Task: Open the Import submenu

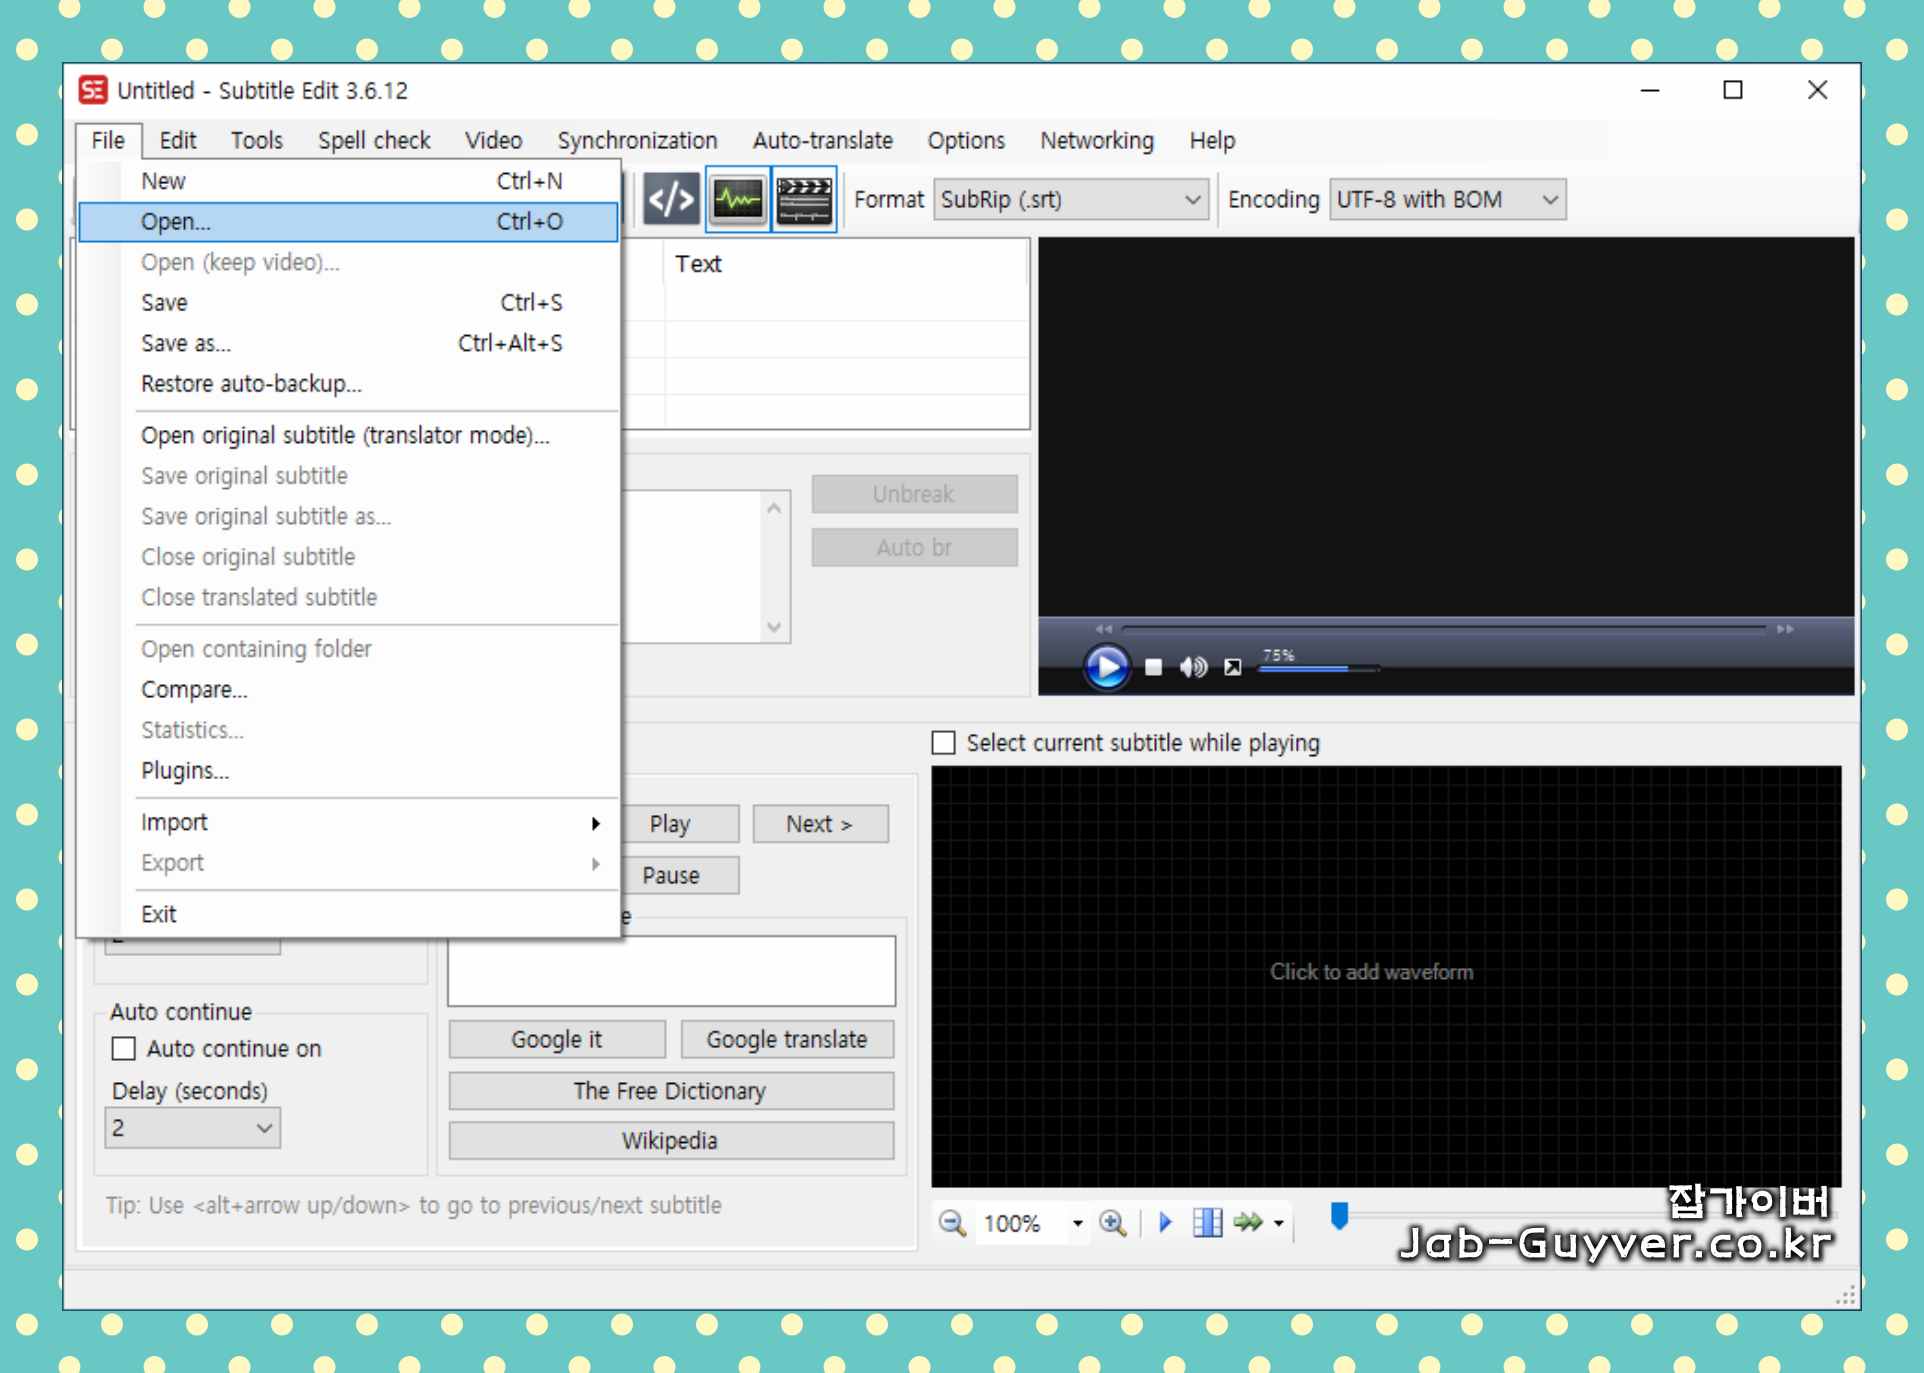Action: pyautogui.click(x=174, y=823)
